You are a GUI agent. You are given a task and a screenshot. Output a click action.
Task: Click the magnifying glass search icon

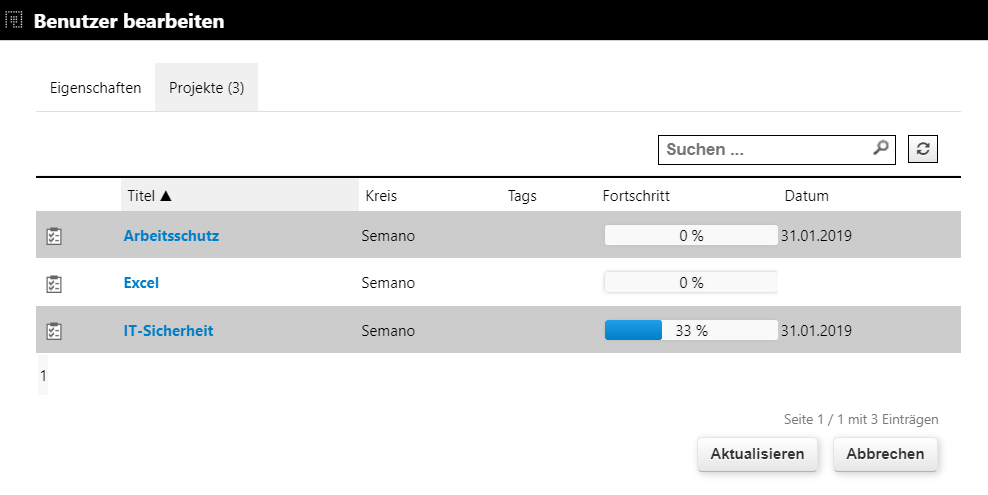[880, 148]
